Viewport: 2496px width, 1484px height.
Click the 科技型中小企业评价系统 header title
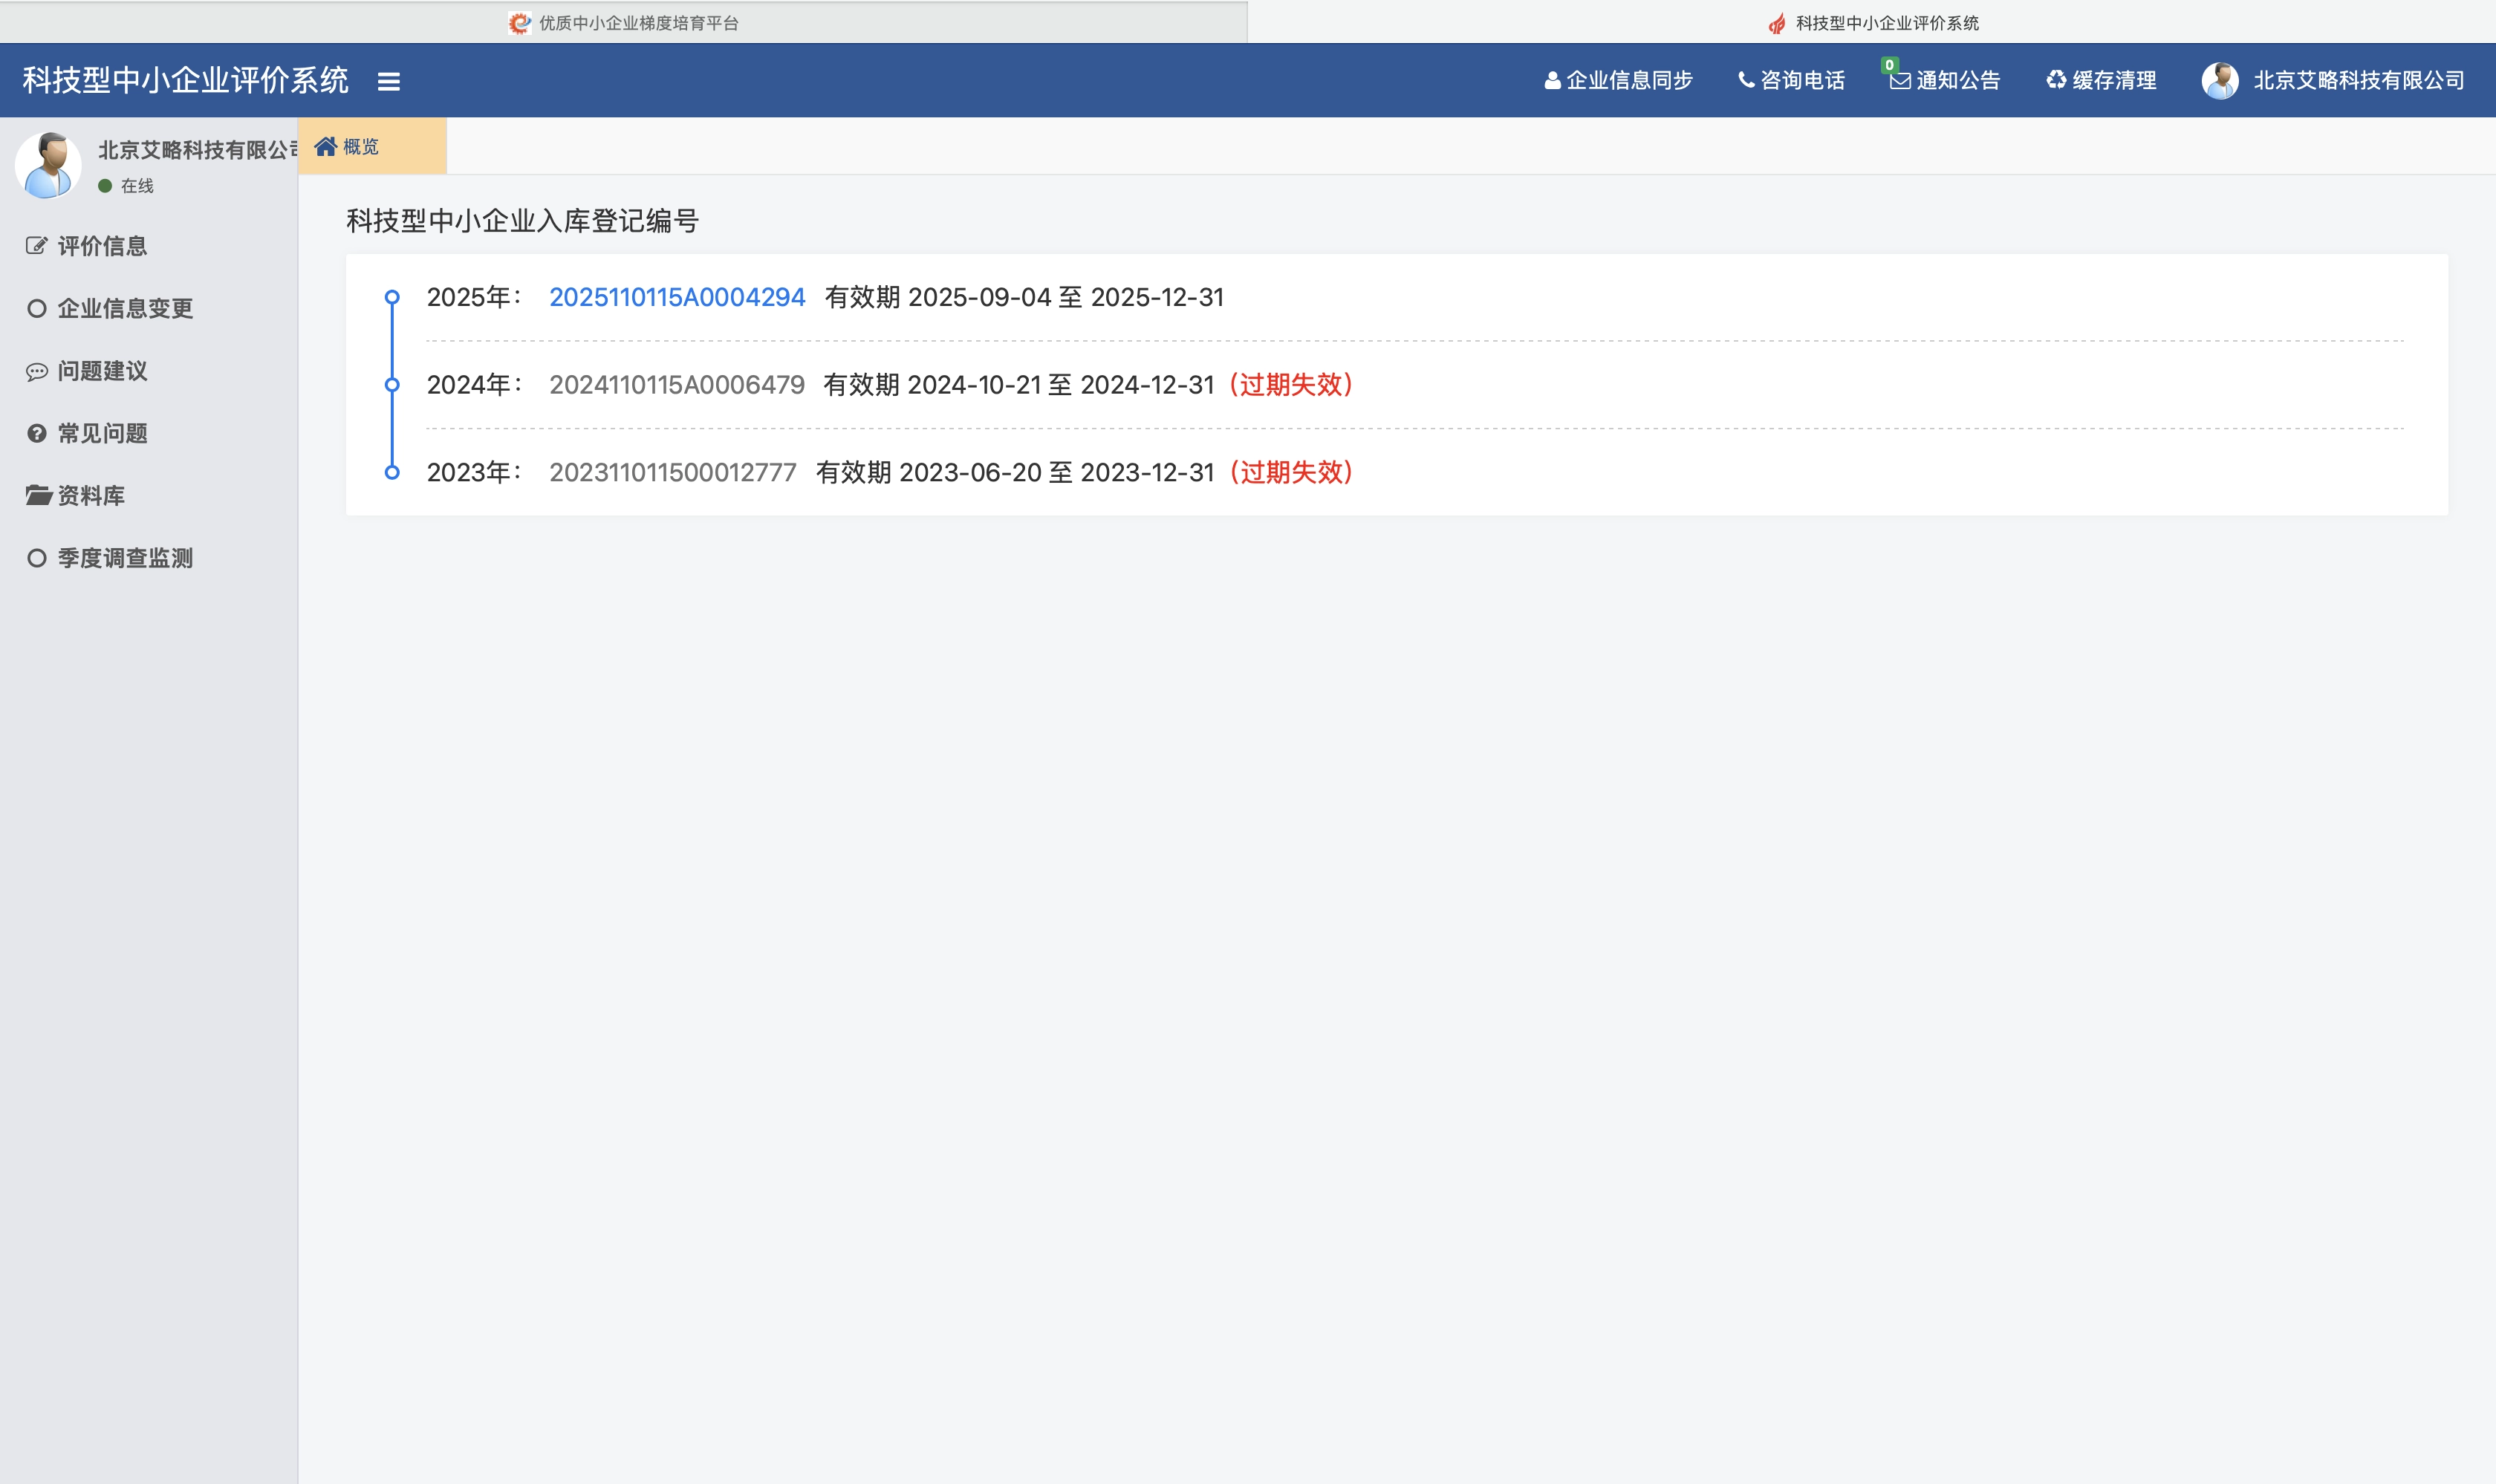coord(186,80)
